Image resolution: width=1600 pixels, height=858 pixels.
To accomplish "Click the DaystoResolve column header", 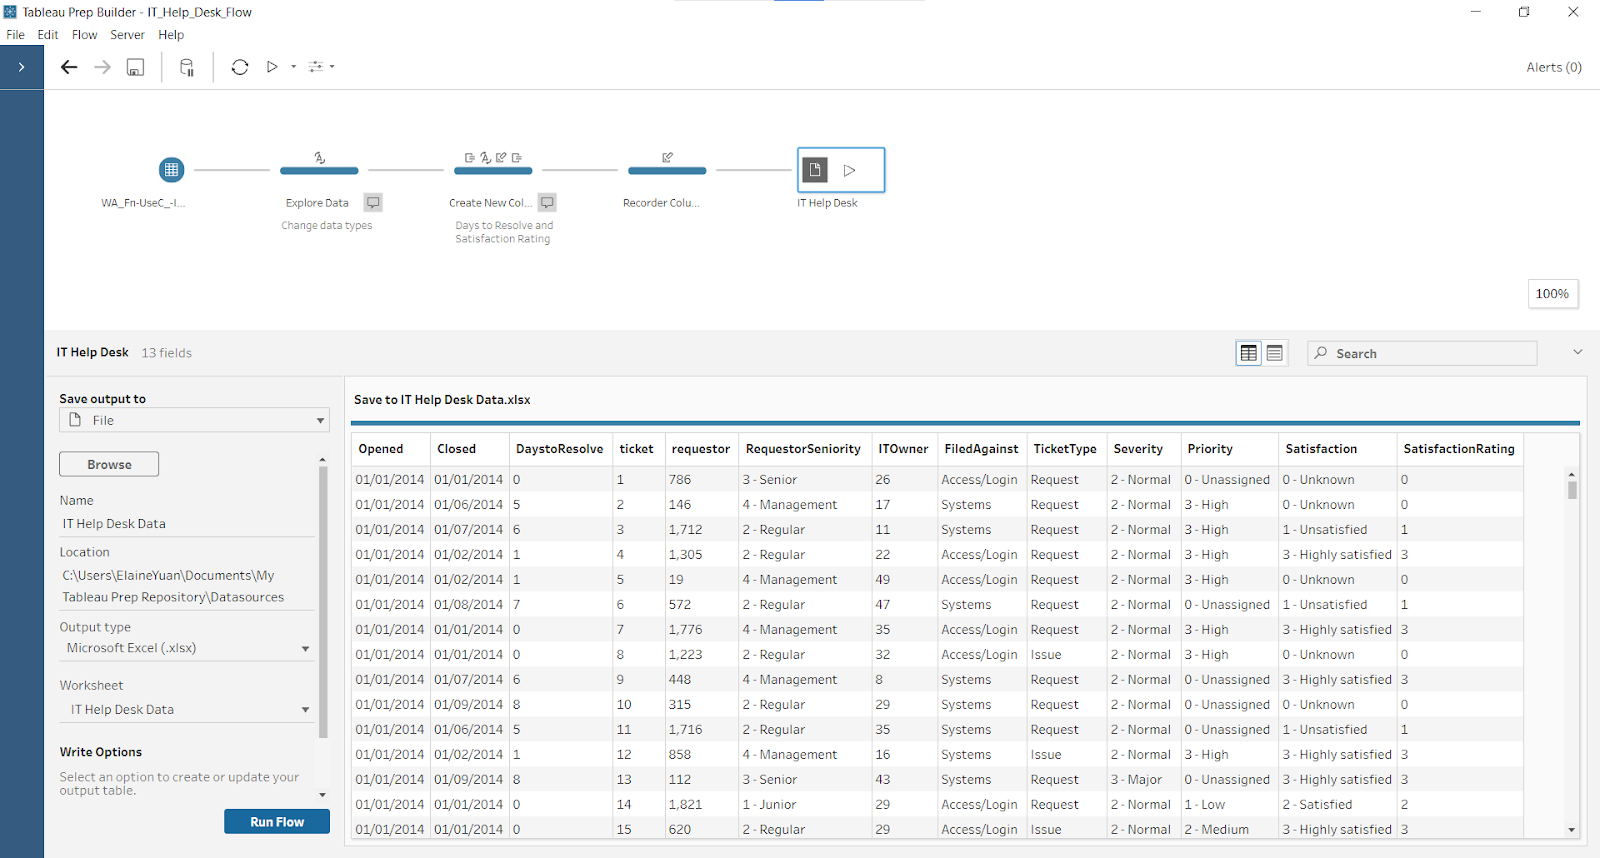I will [x=559, y=449].
